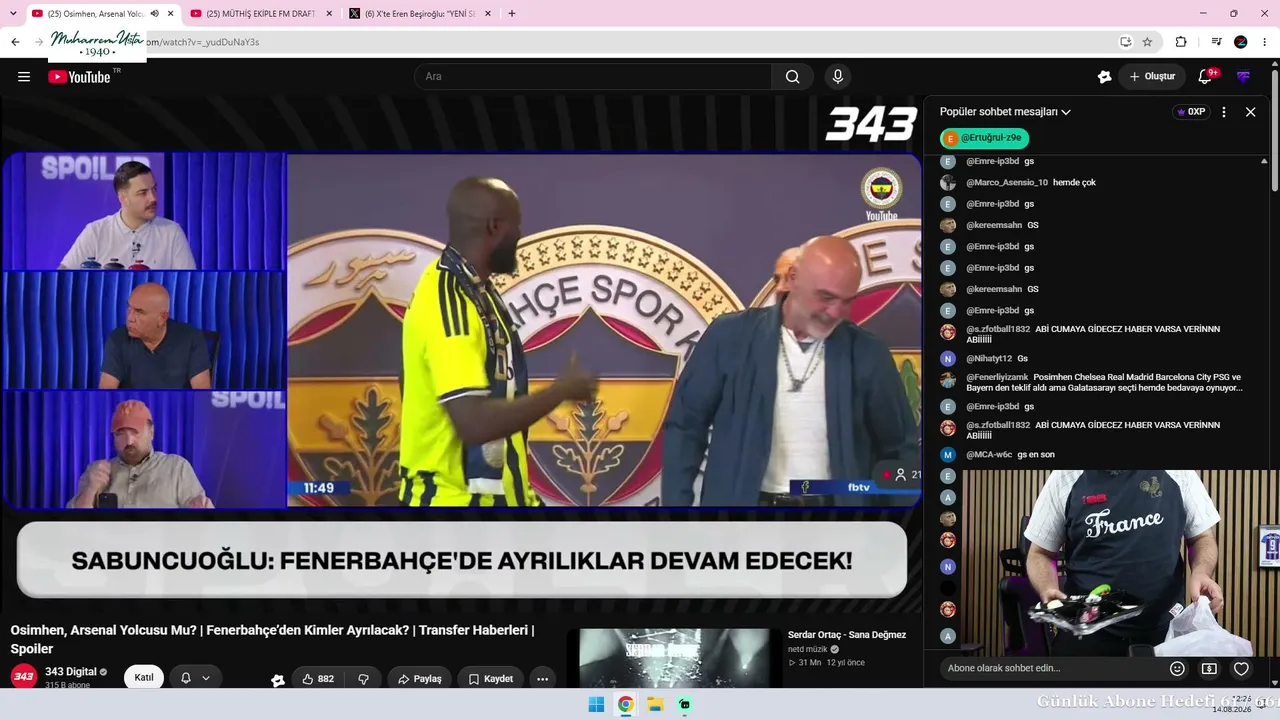Dislike the video
Screen dimensions: 1280x720
[364, 679]
